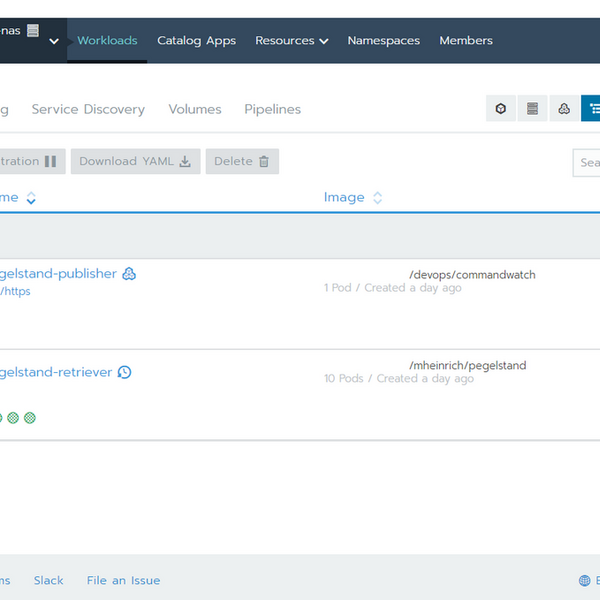Click the rightmost green pod status dot
Viewport: 600px width, 600px height.
(x=30, y=418)
